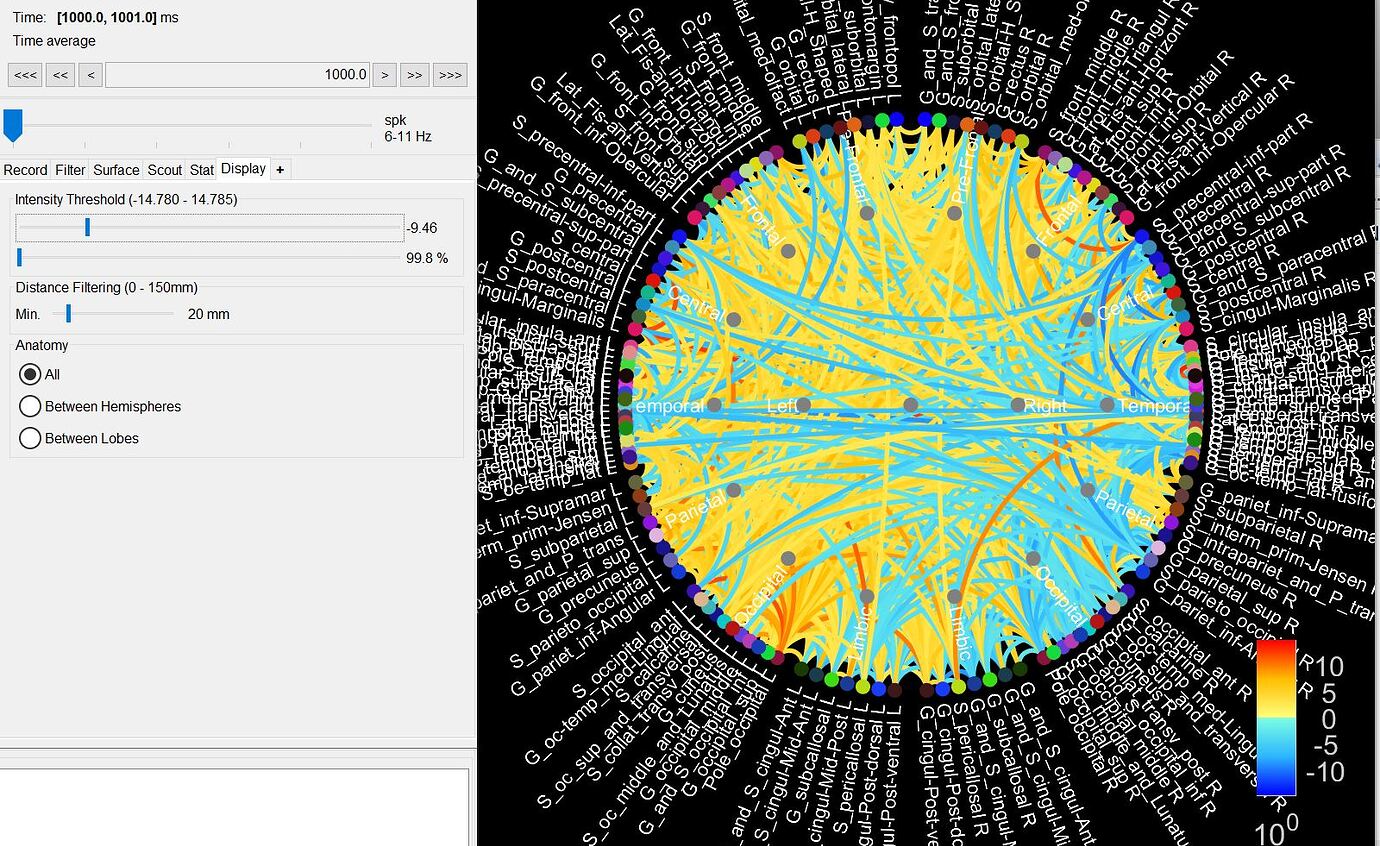The image size is (1380, 846).
Task: Click the Distance Filtering Min slider handle
Action: coord(68,314)
